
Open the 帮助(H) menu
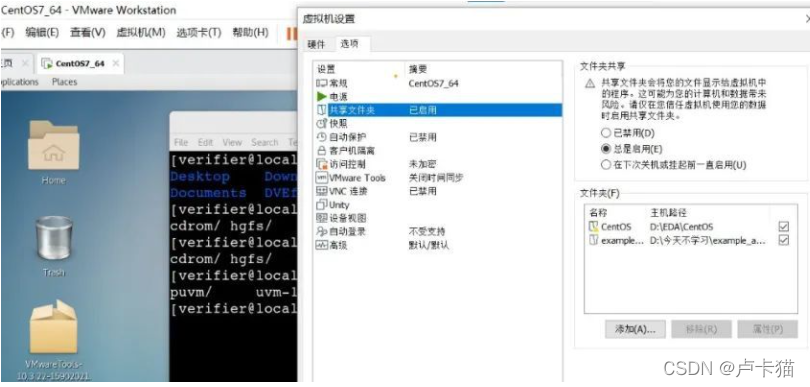[x=250, y=33]
